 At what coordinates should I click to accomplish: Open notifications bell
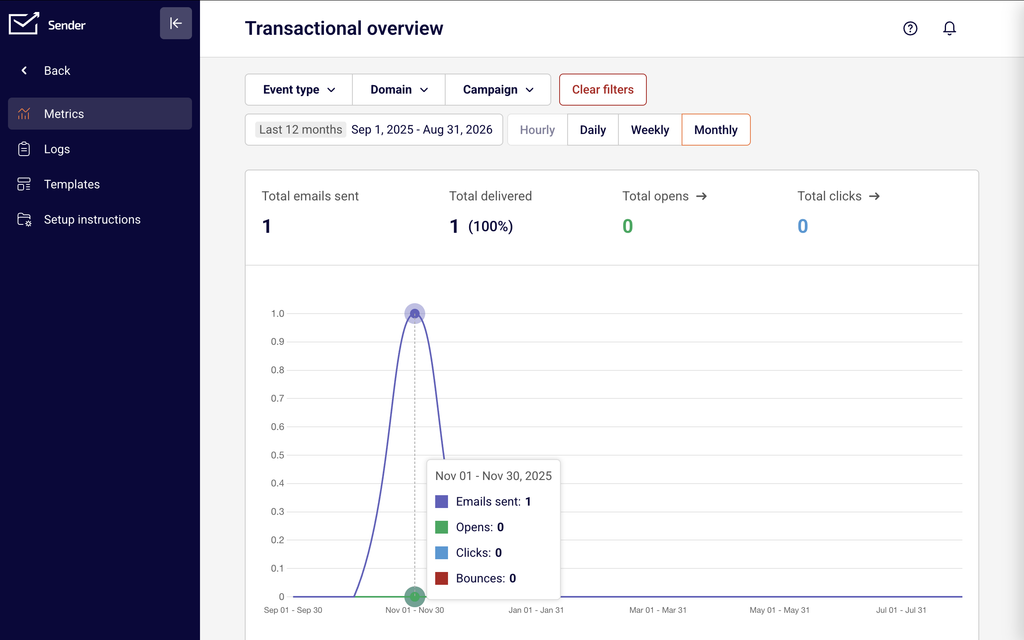click(x=950, y=28)
